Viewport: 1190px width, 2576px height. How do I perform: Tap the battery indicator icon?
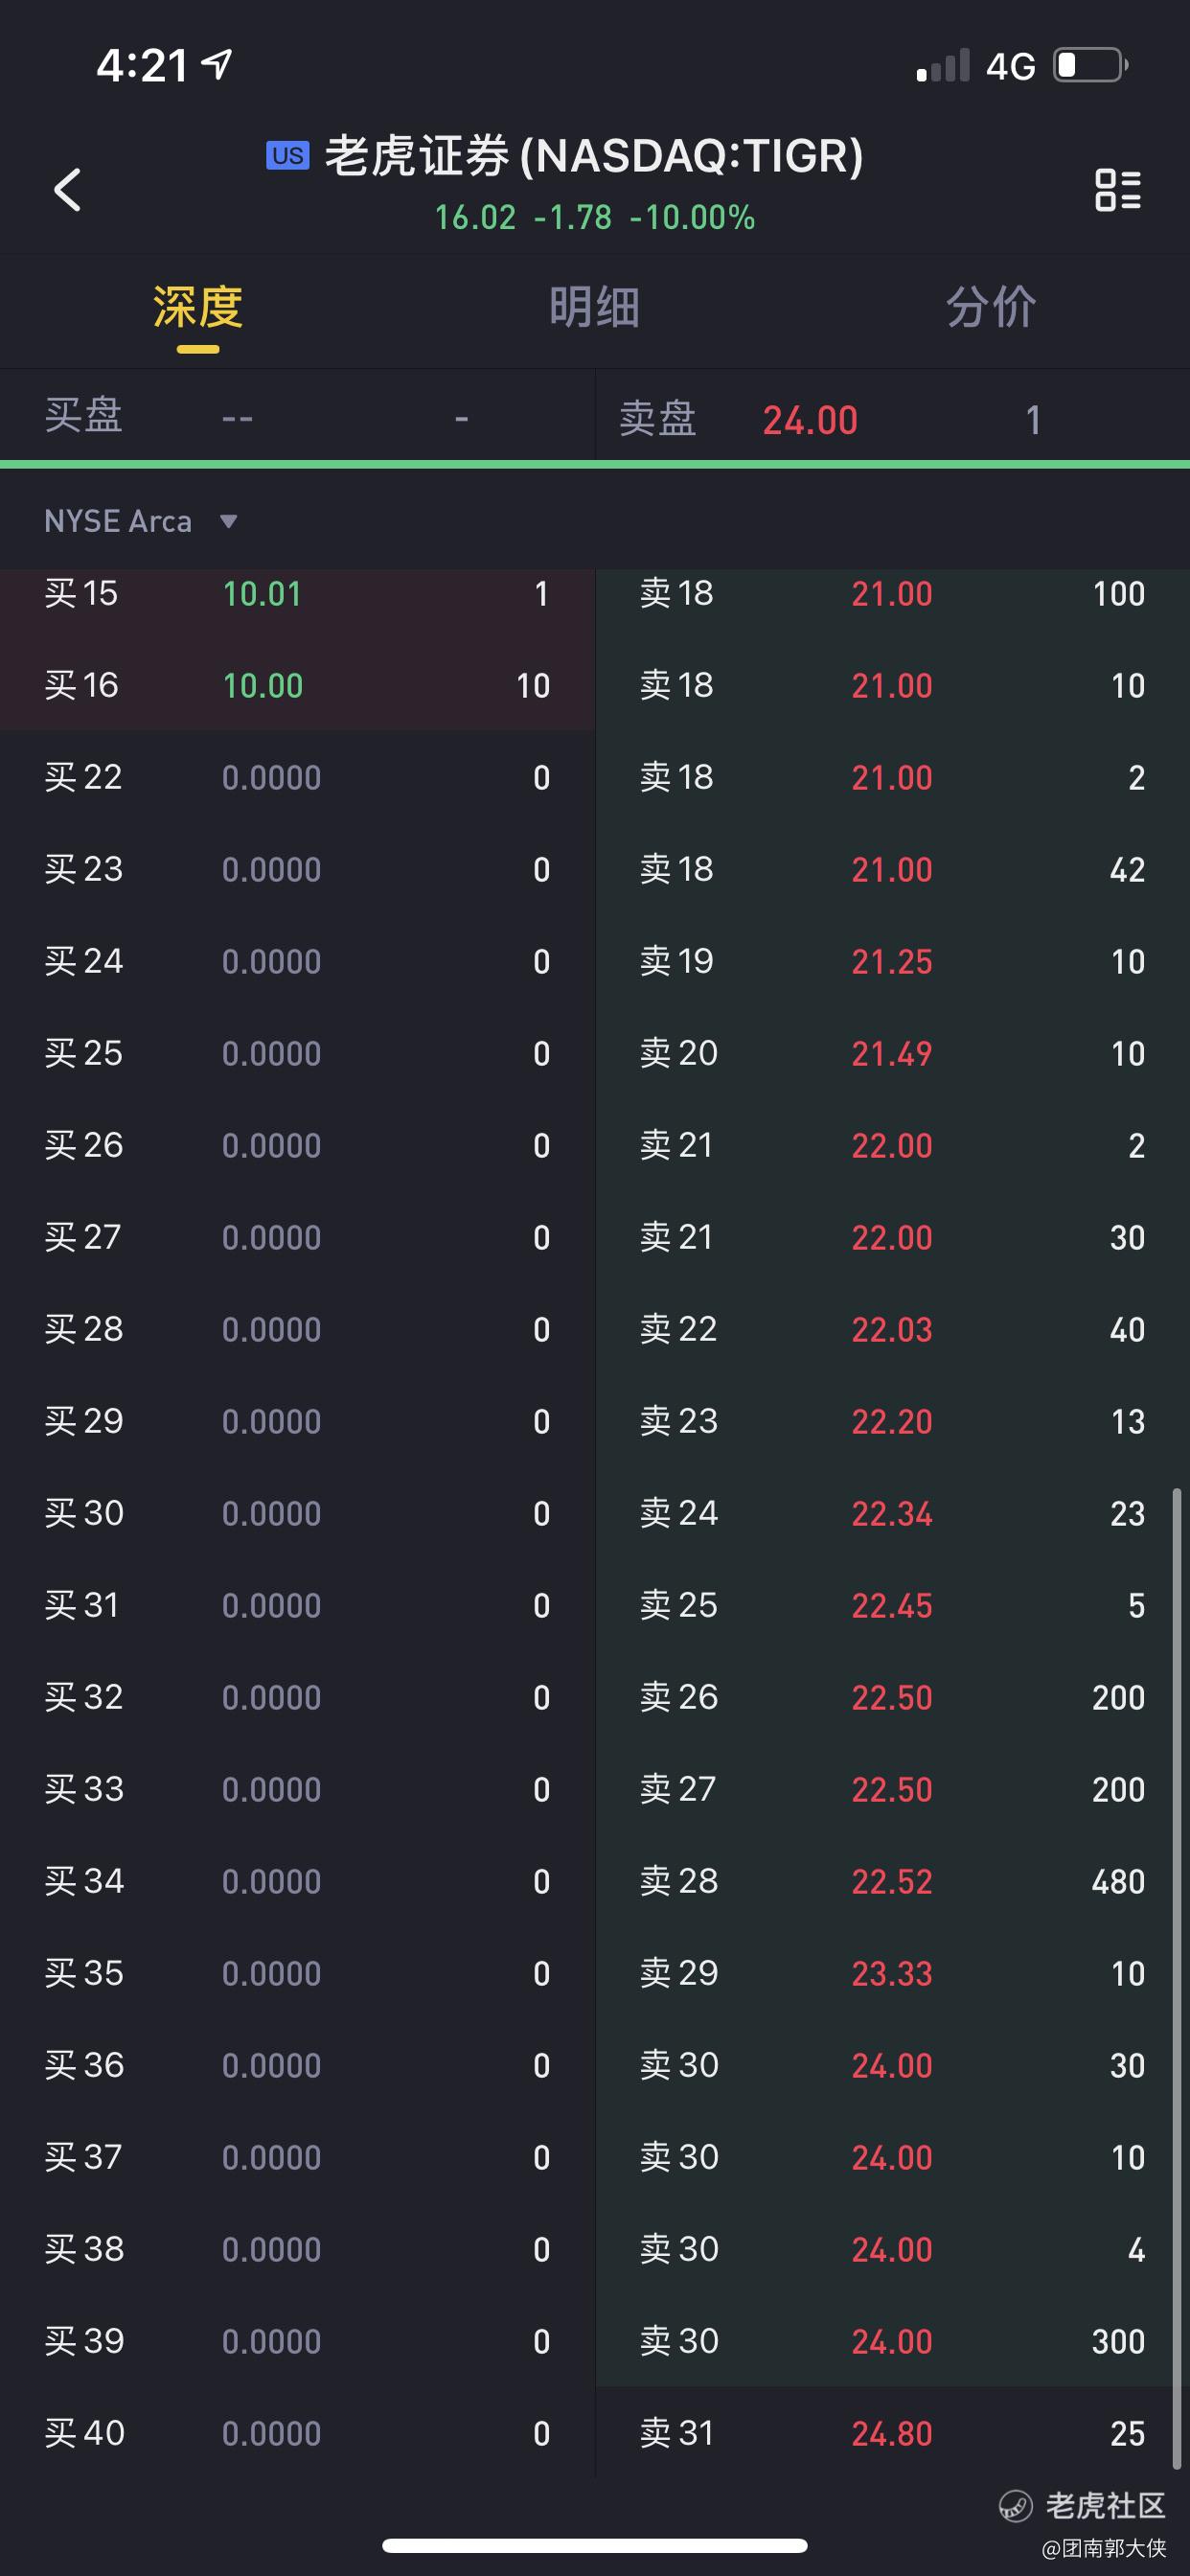(x=1089, y=66)
